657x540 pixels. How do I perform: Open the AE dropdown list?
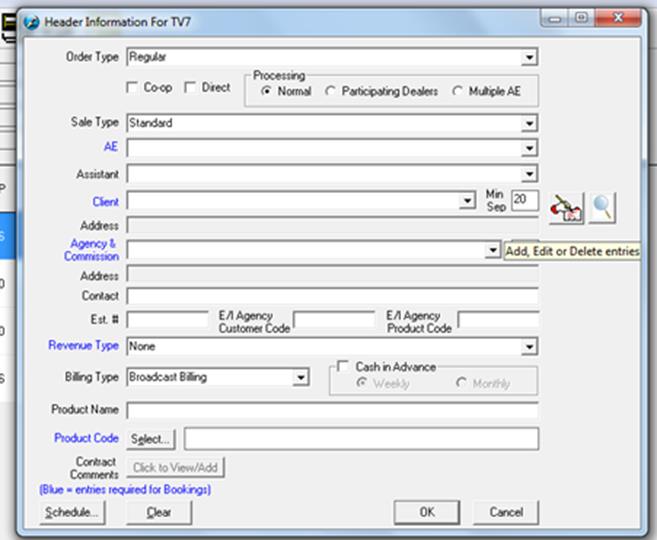point(530,149)
